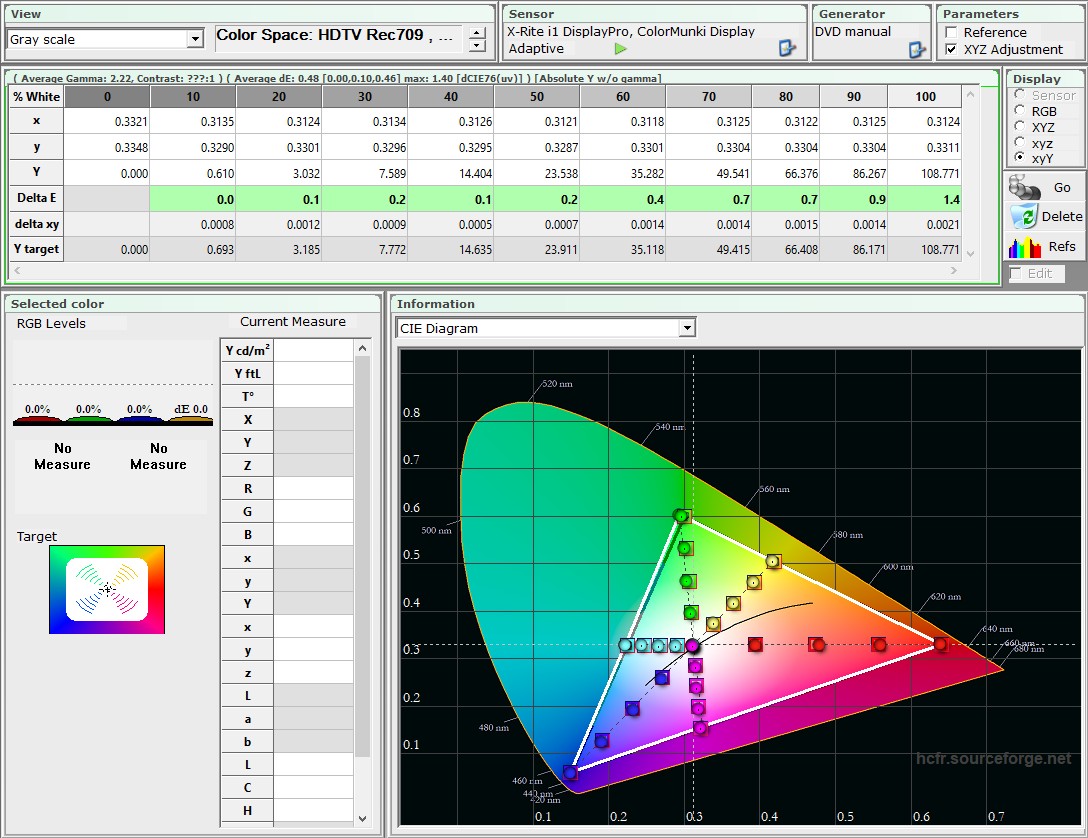Open the generator configuration icon
Viewport: 1088px width, 838px height.
point(917,49)
